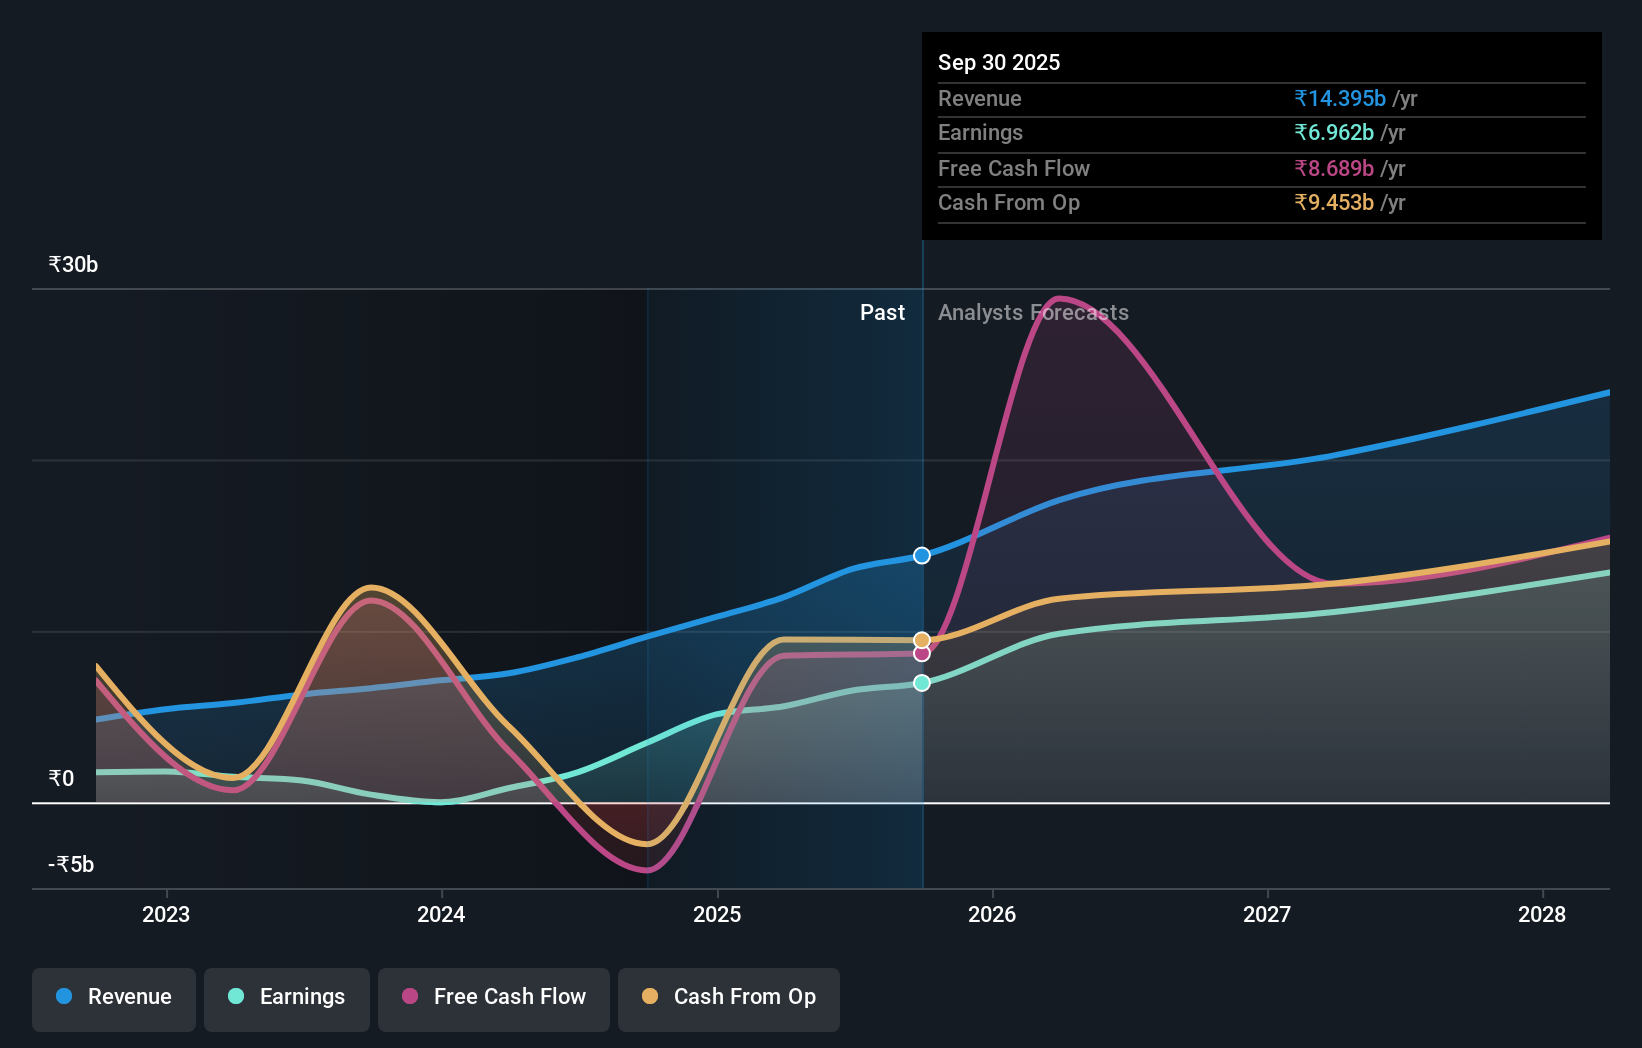
Task: Expand the Sep 30 2025 tooltip header
Action: point(998,62)
